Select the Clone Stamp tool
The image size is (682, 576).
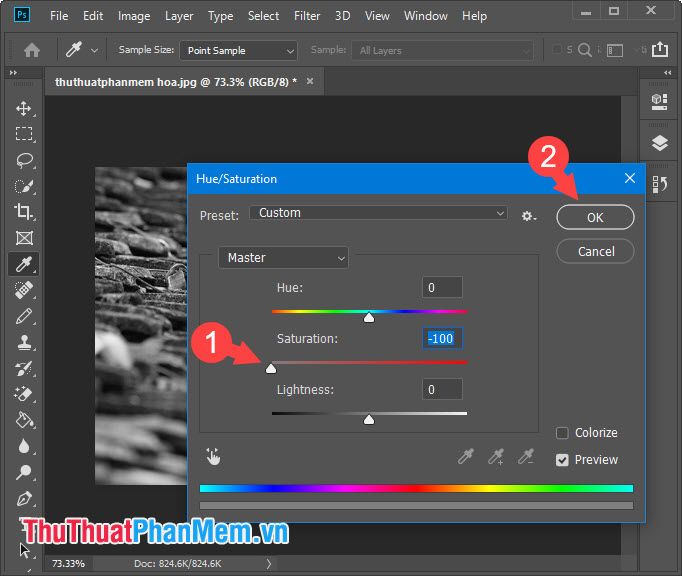click(24, 342)
